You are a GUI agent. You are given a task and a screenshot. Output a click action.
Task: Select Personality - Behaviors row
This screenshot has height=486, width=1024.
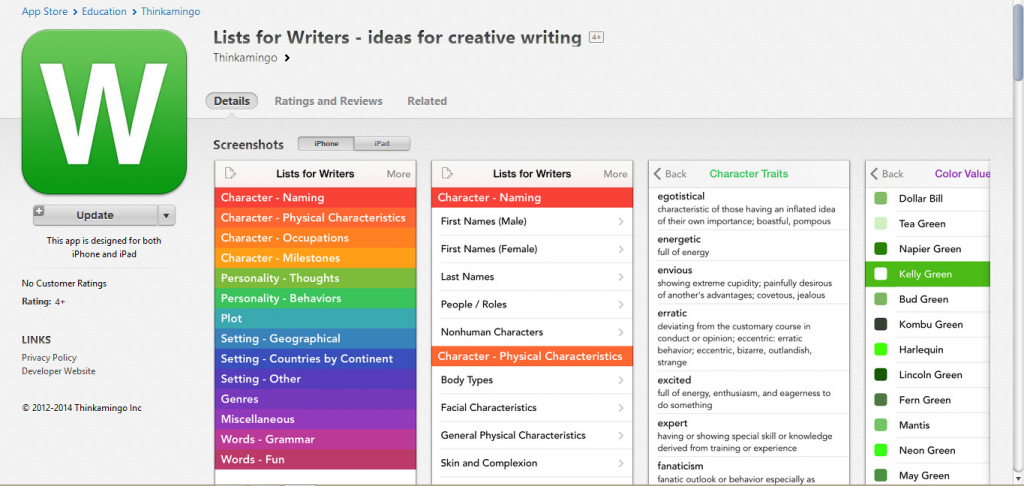315,299
